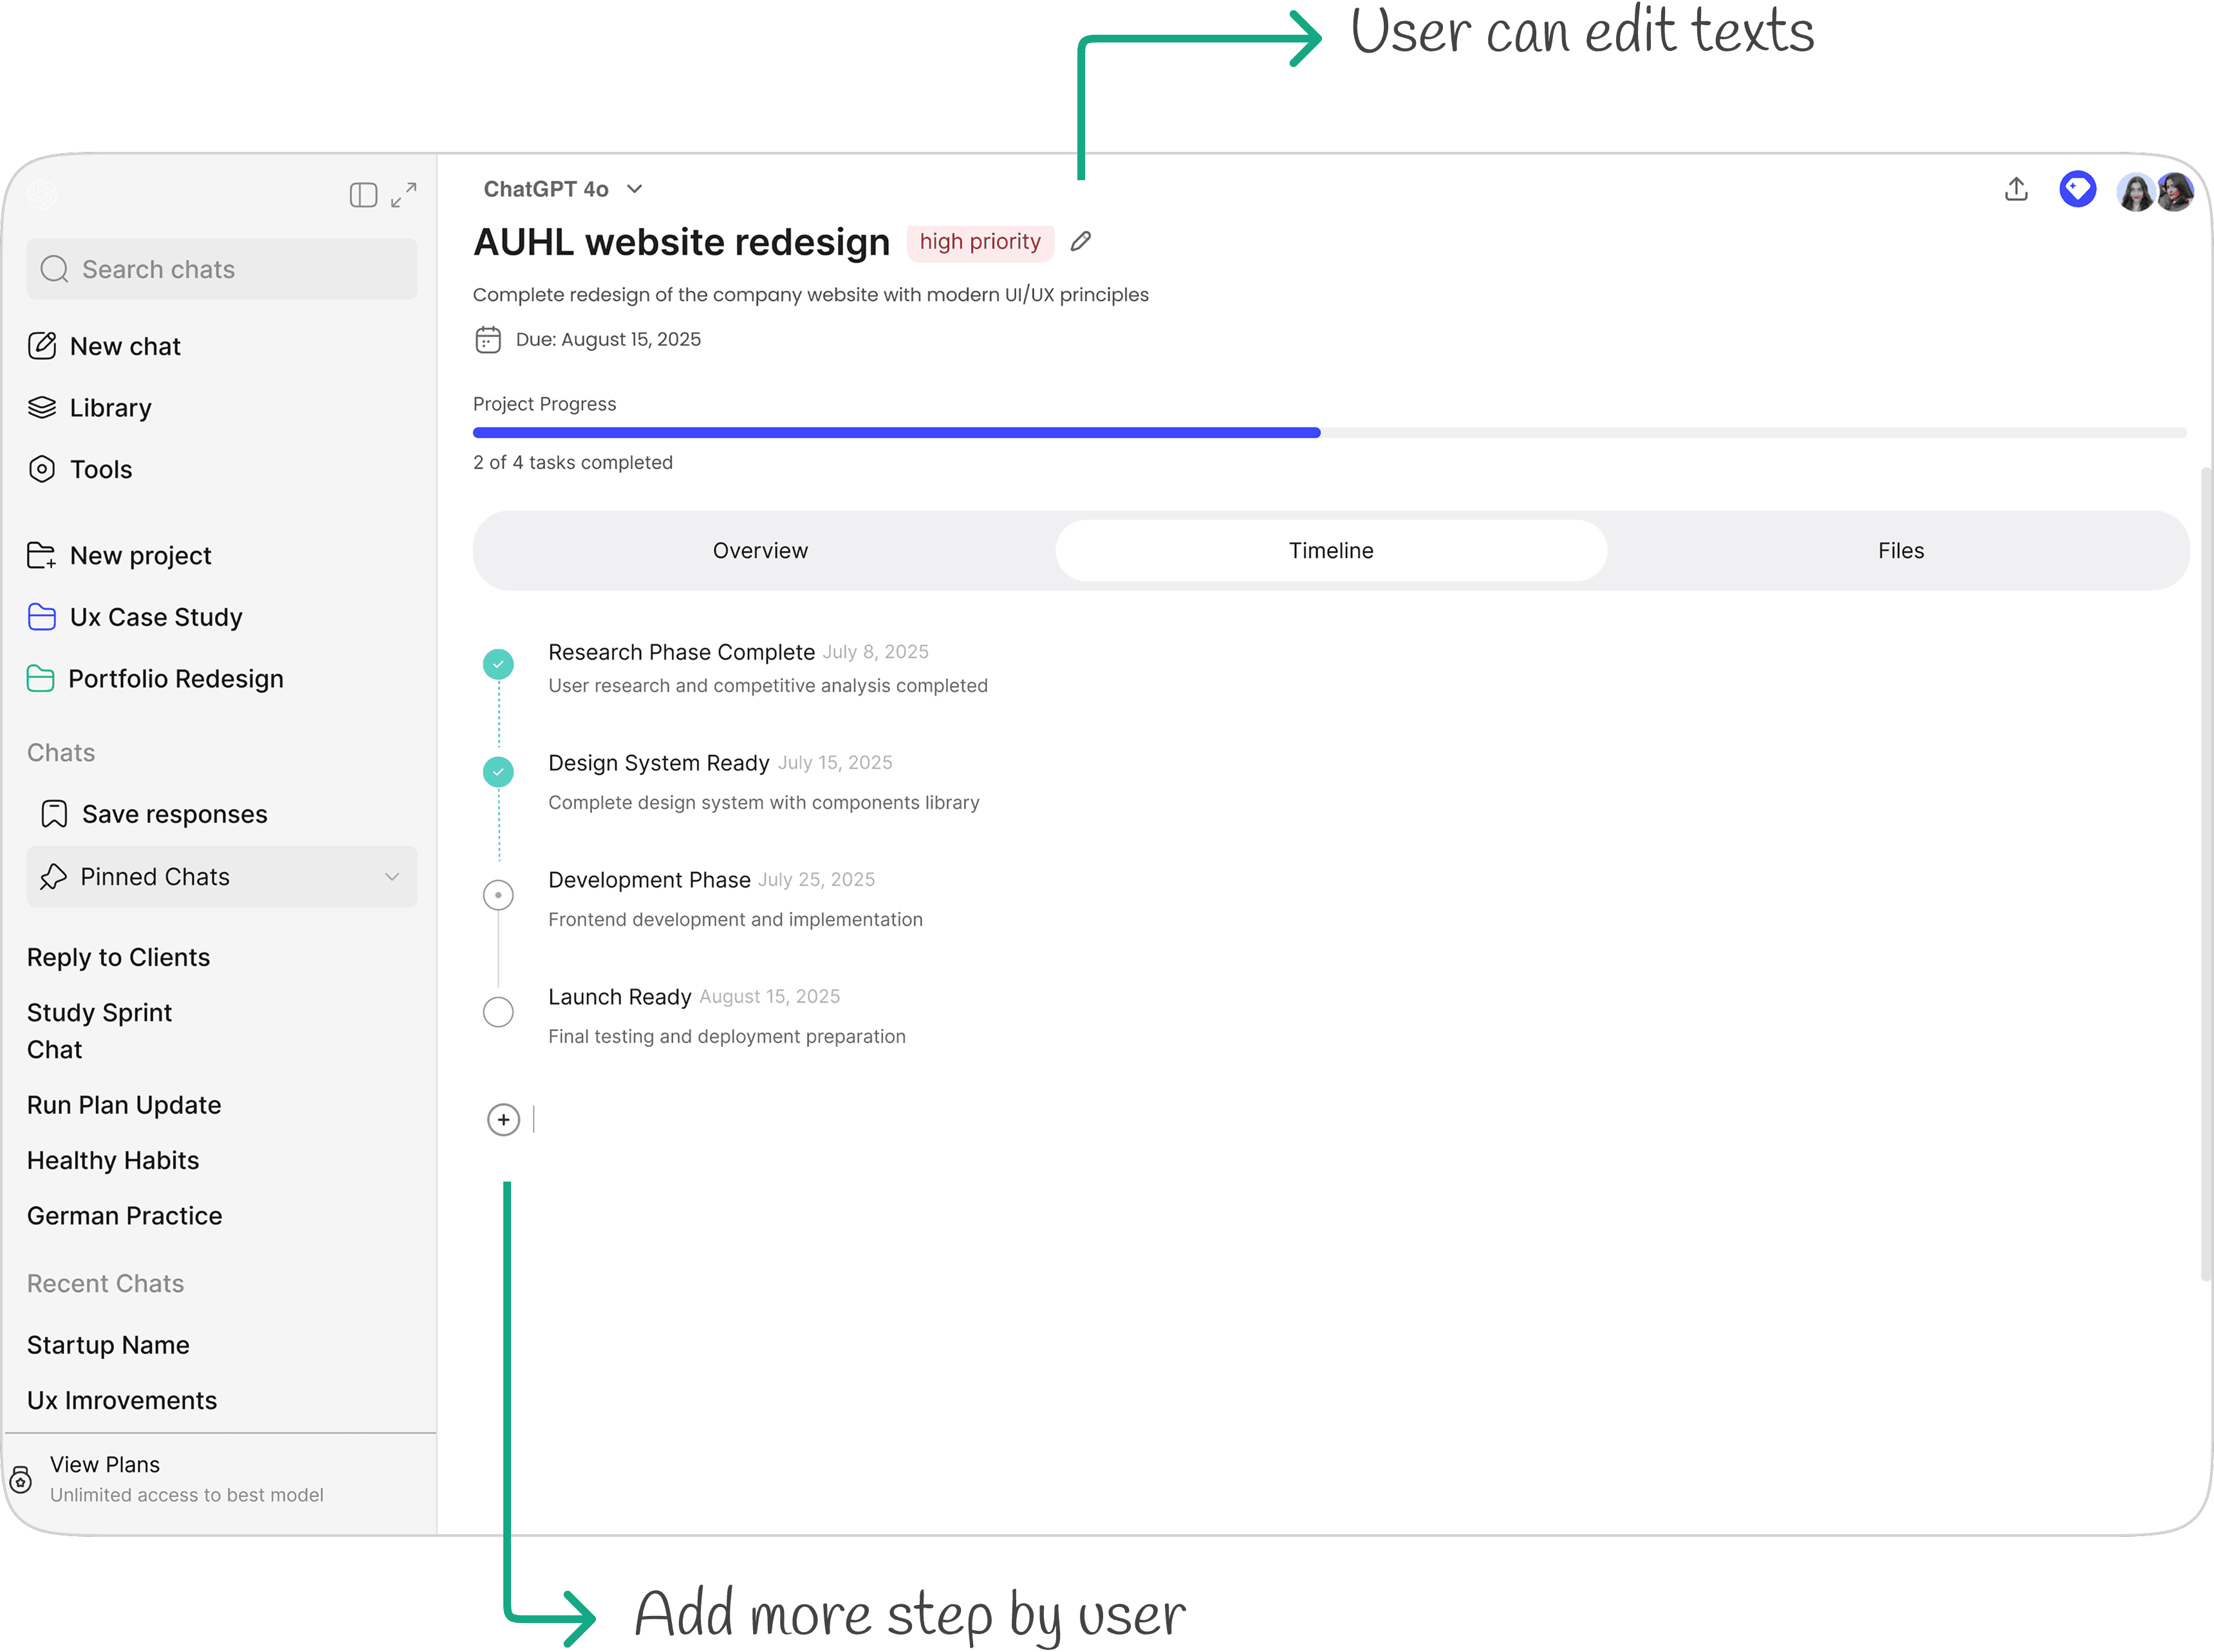The height and width of the screenshot is (1652, 2214).
Task: Switch to the Files tab
Action: (1900, 551)
